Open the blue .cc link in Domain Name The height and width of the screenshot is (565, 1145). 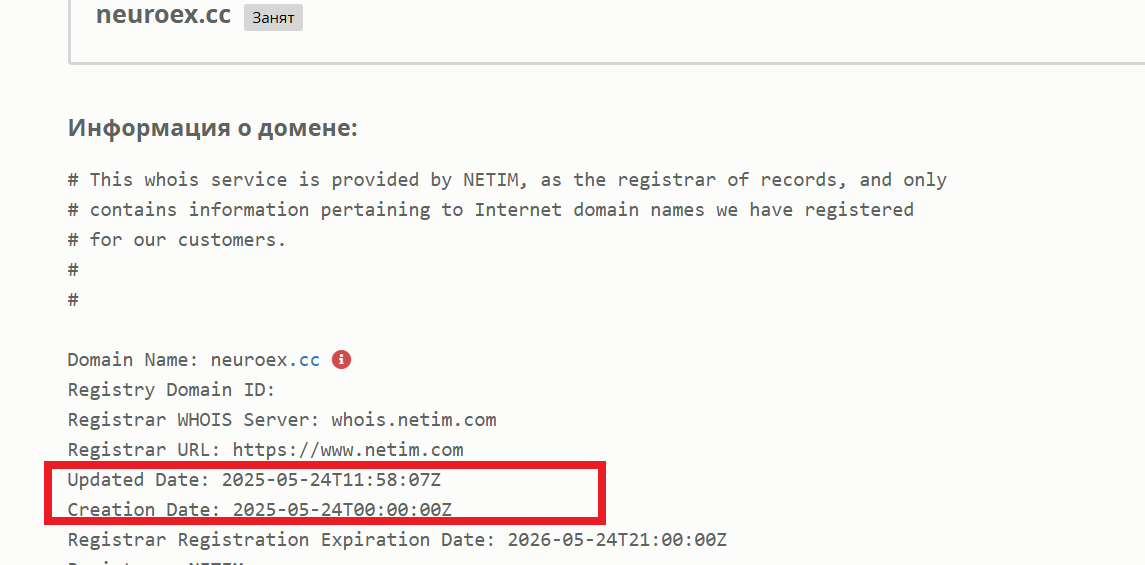pos(304,360)
